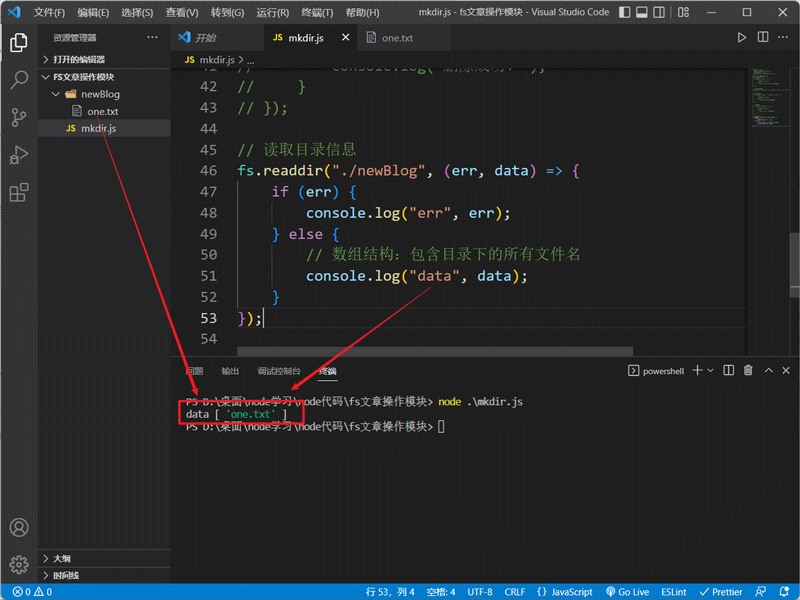Click ESLint status bar item

tap(673, 592)
